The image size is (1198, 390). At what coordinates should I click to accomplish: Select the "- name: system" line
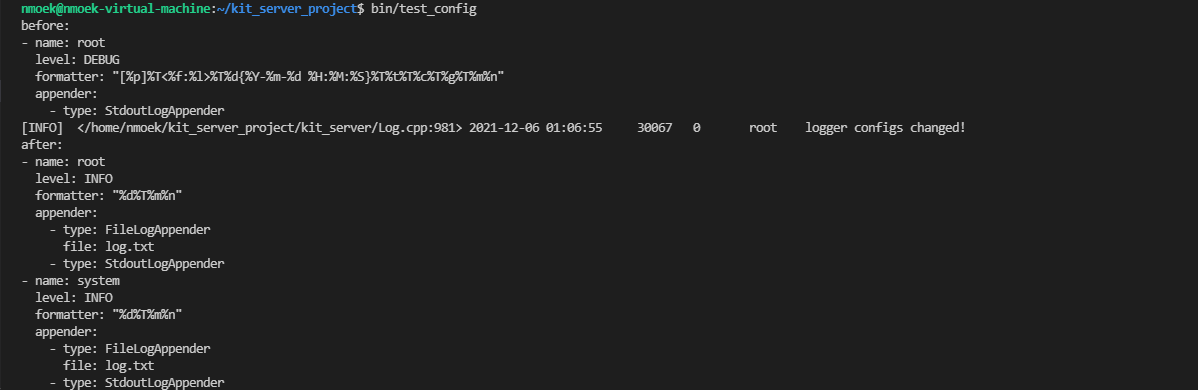(70, 281)
